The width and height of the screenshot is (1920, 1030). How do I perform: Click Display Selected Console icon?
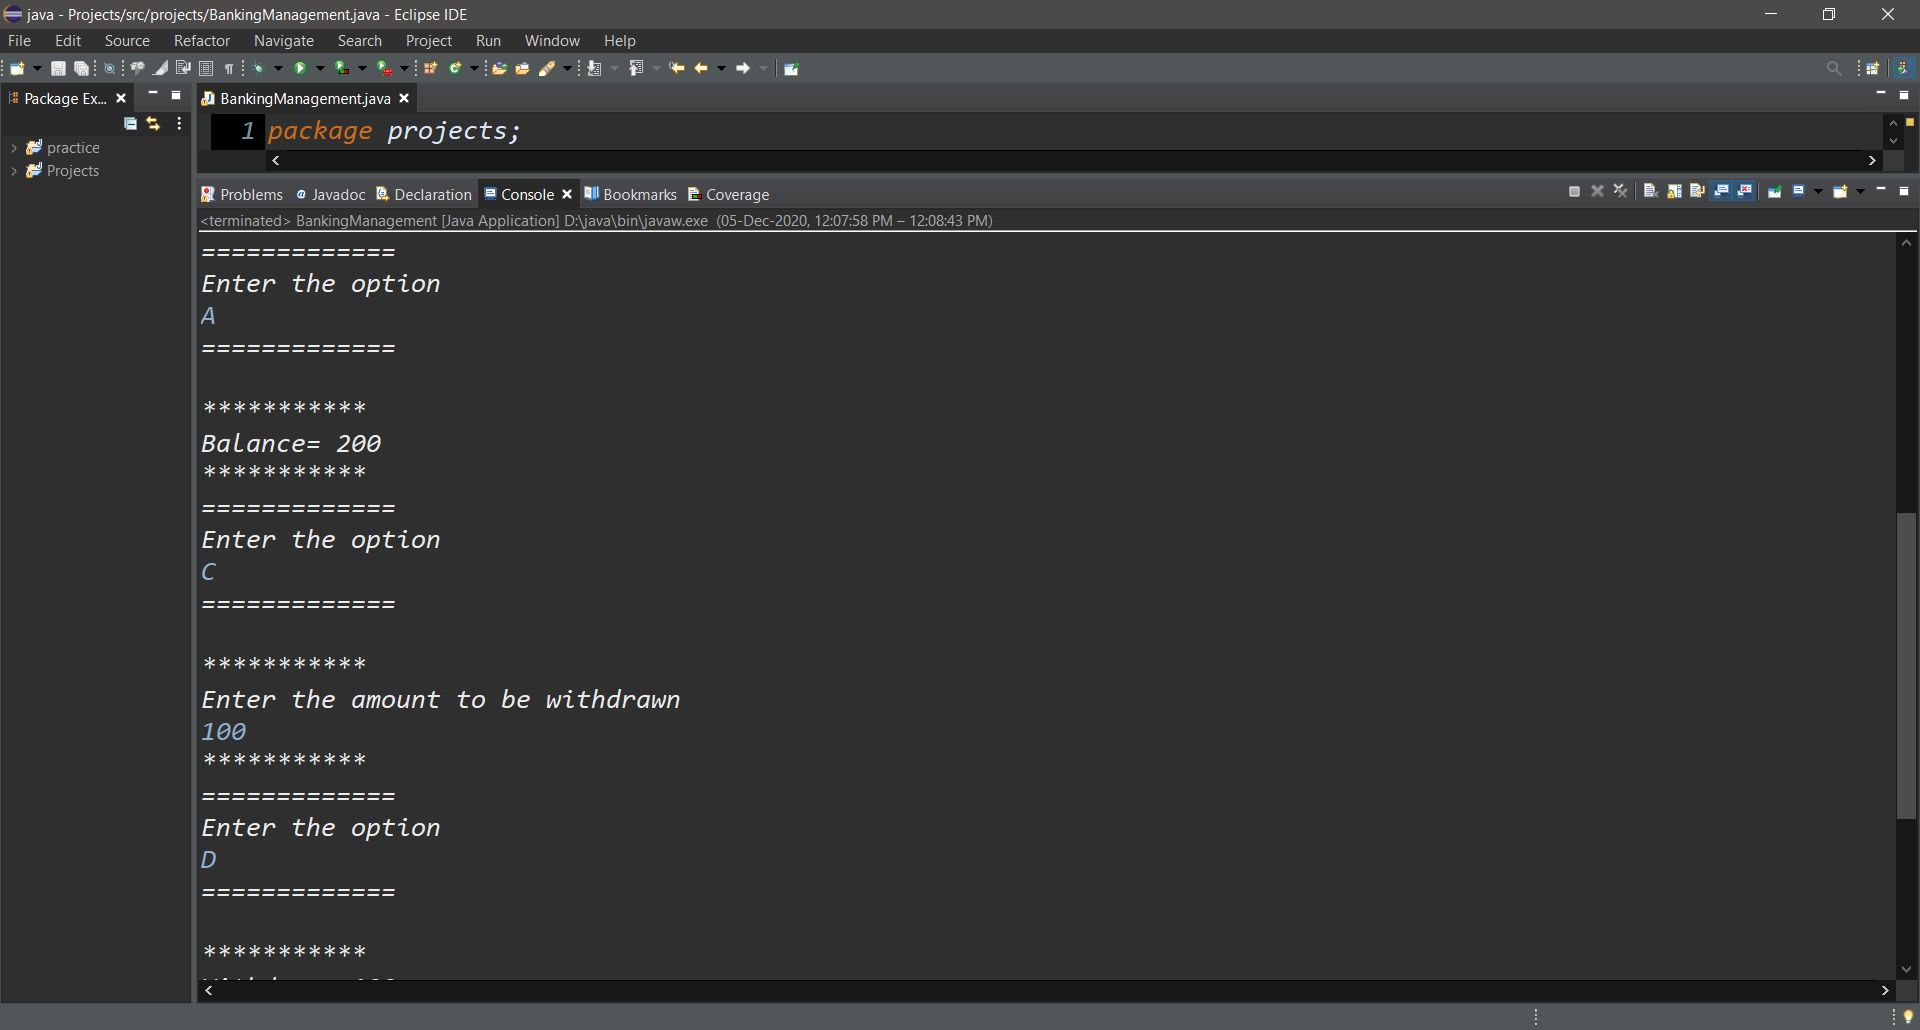(1799, 191)
